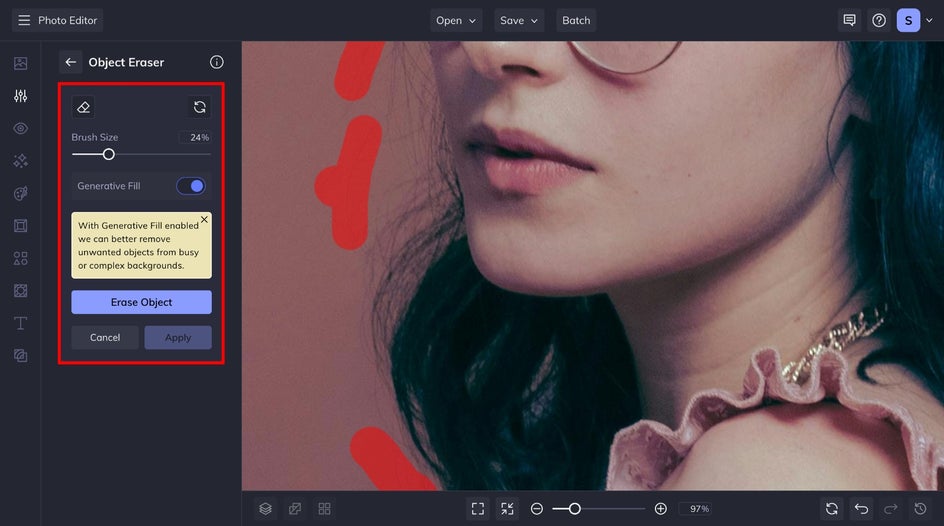Select the eraser brush icon
Image resolution: width=944 pixels, height=526 pixels.
click(84, 107)
